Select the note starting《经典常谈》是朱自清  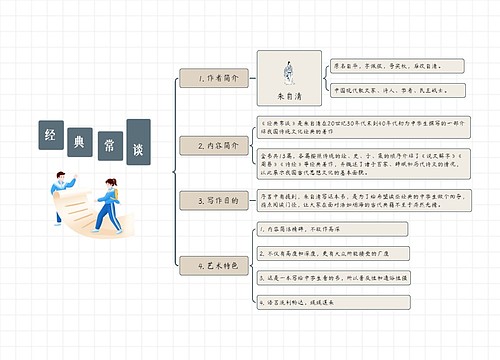[x=364, y=127]
